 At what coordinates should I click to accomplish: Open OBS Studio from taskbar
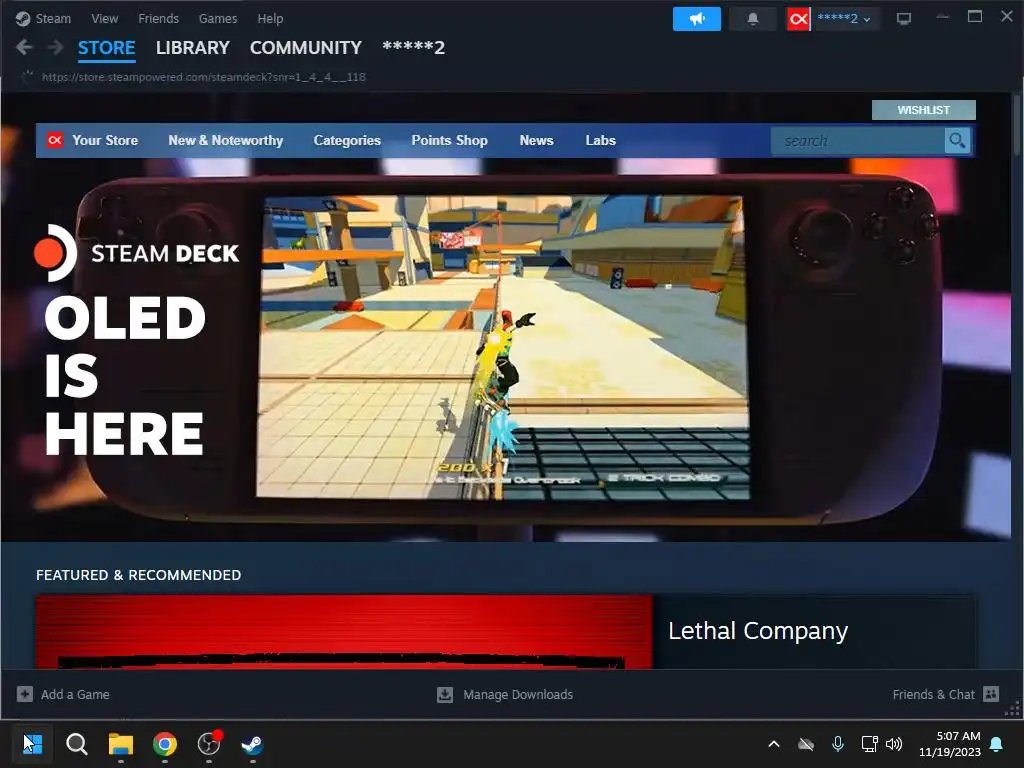(209, 744)
